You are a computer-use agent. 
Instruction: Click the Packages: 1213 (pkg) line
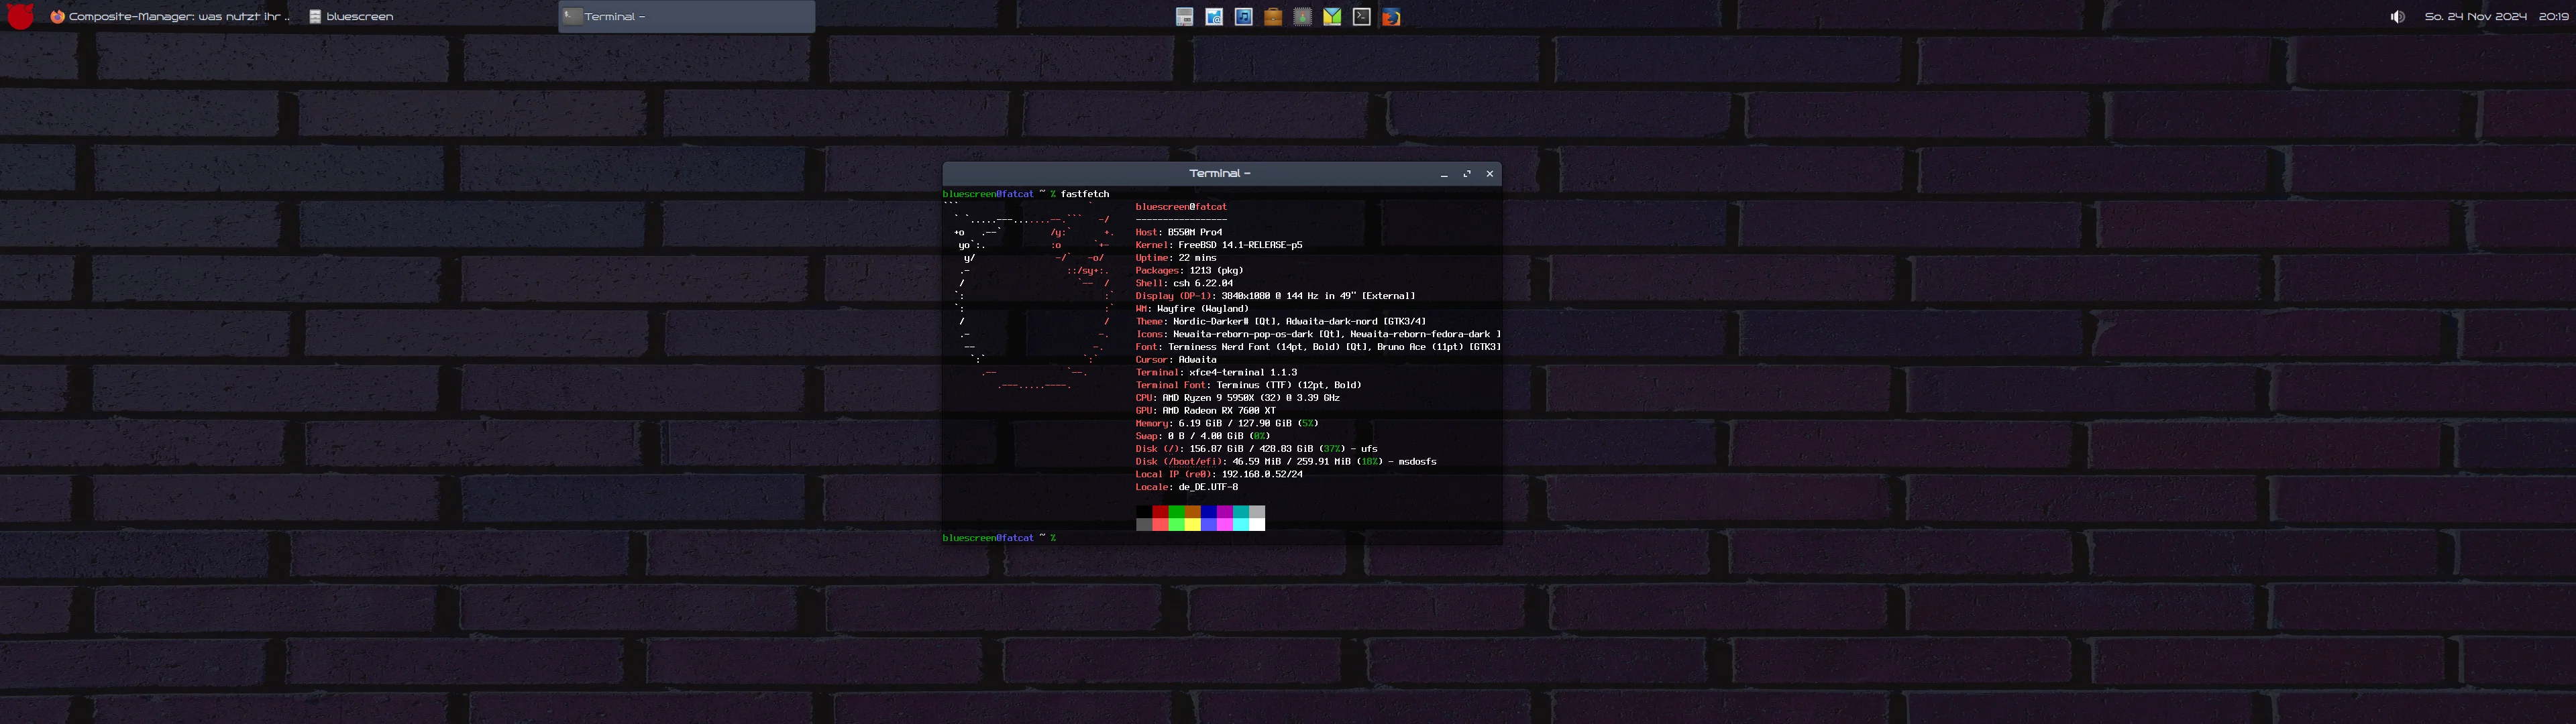click(1189, 271)
